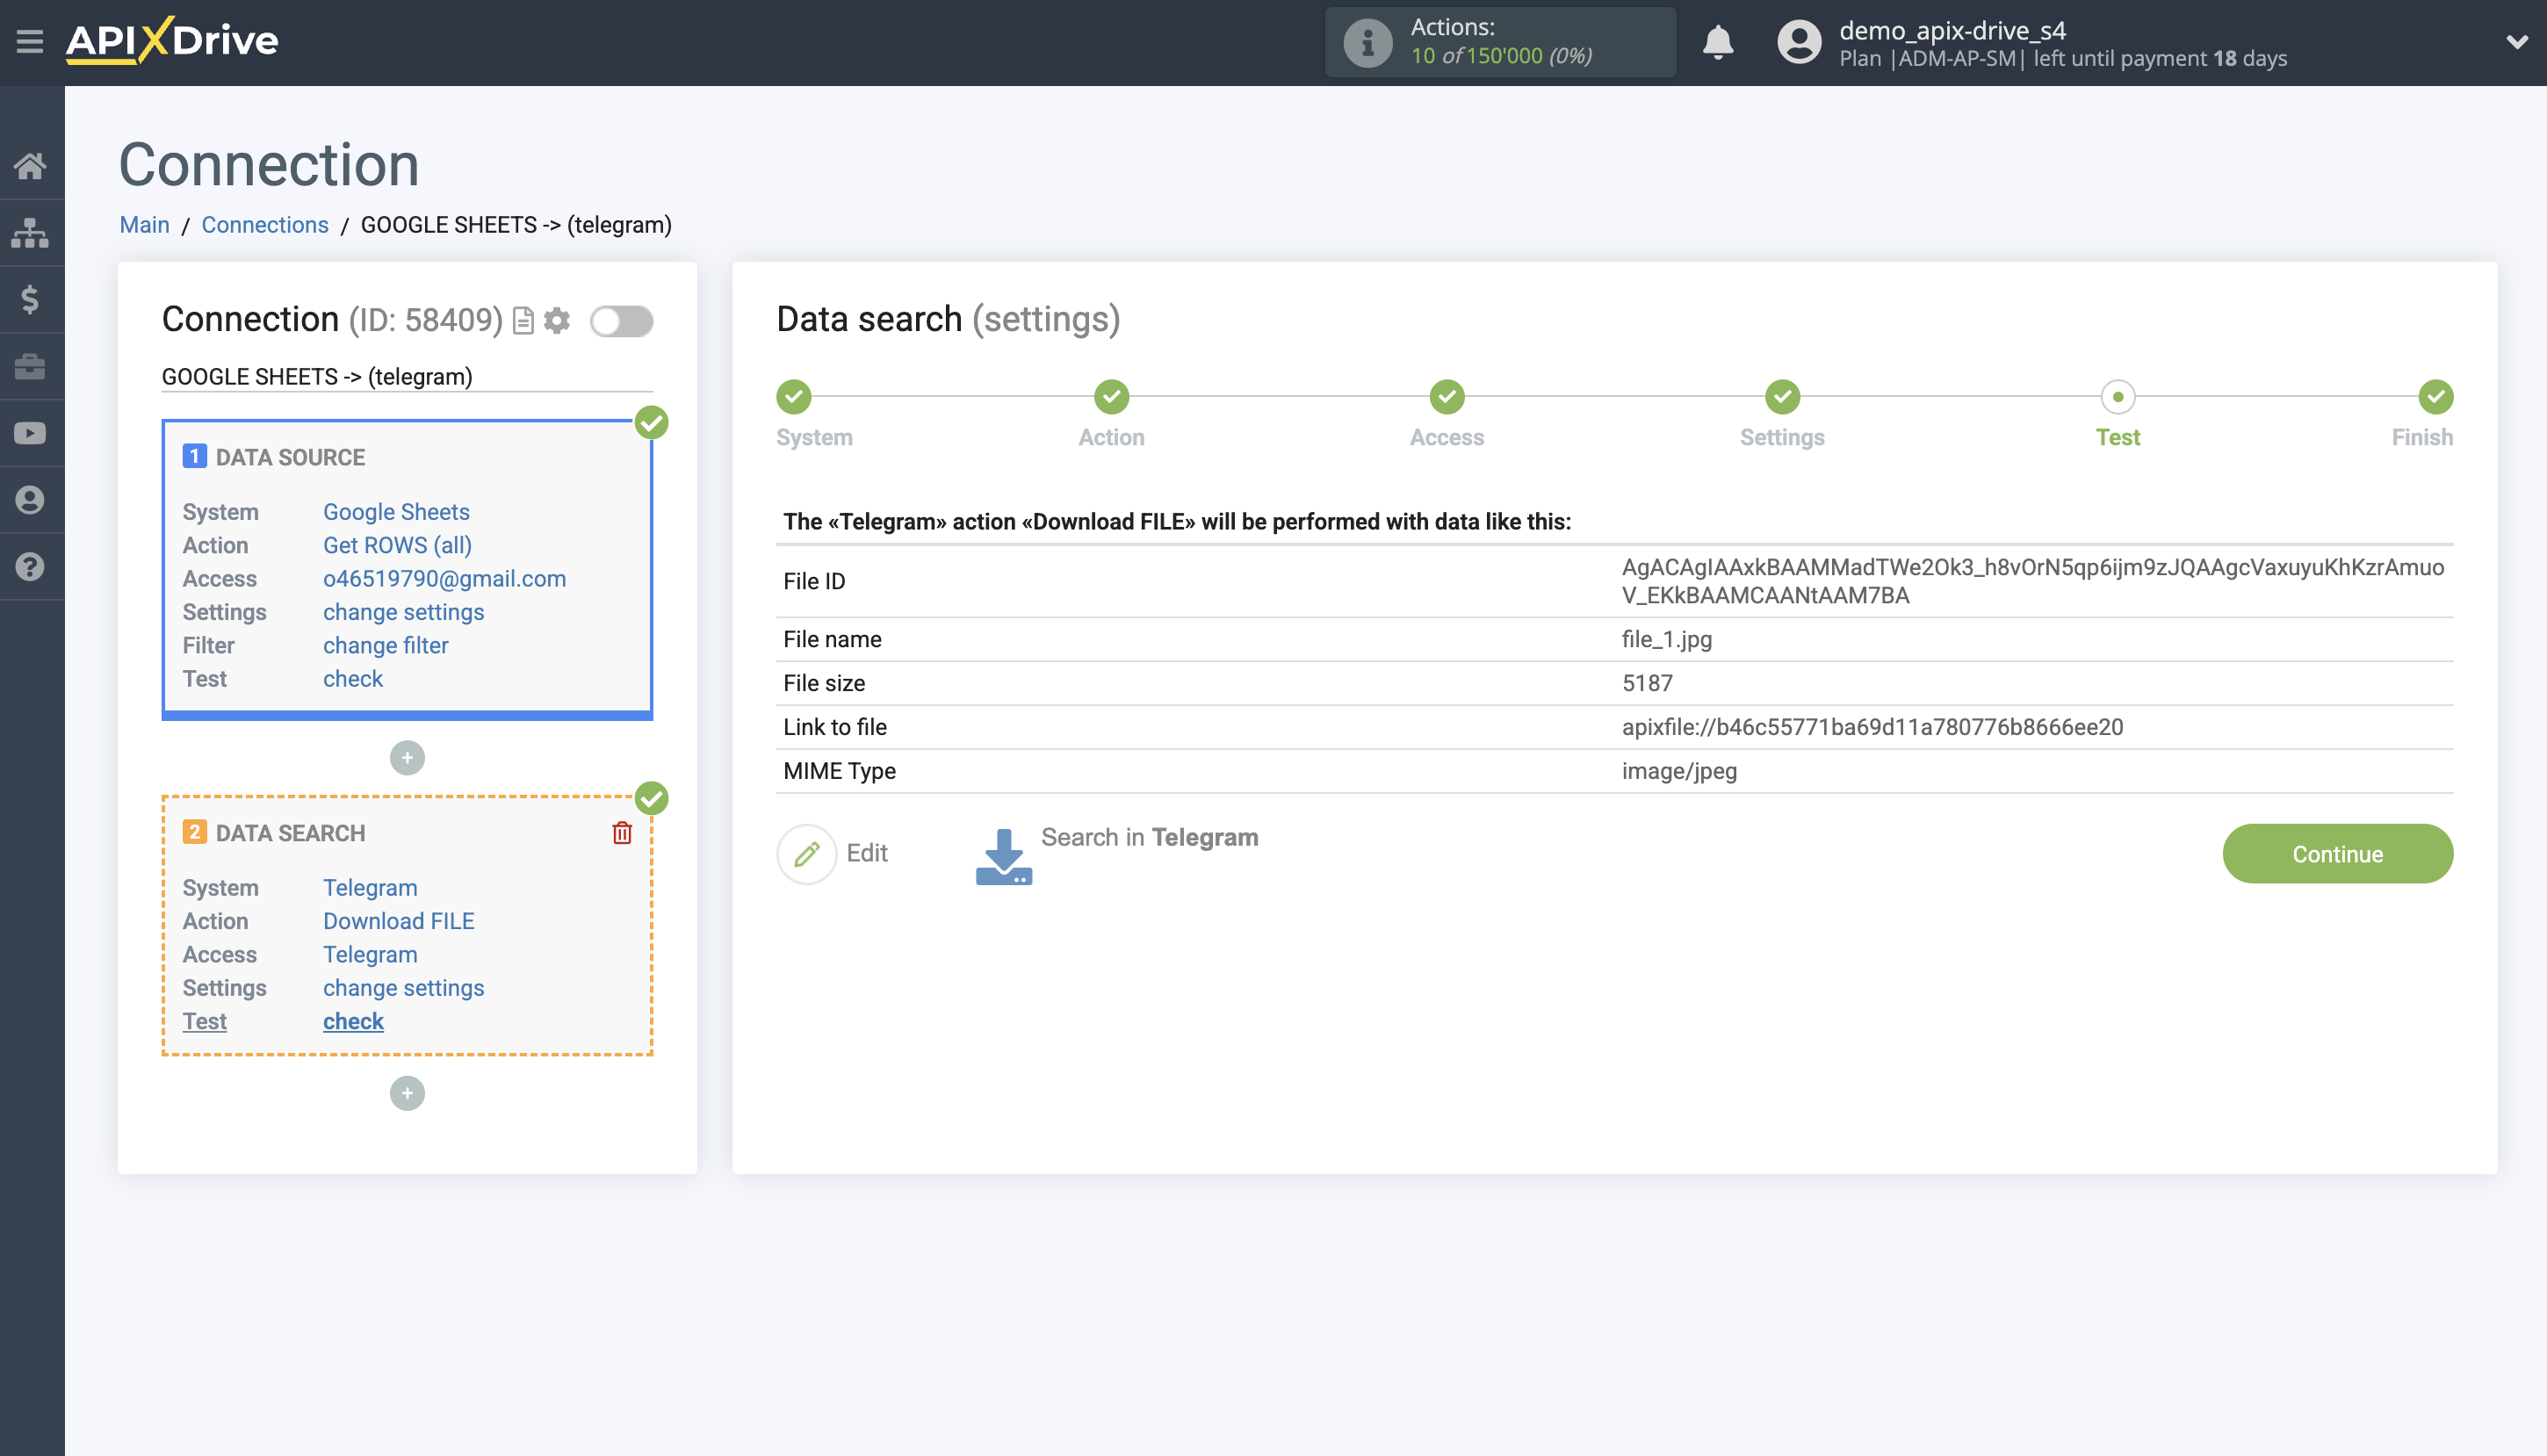Open connection settings gear icon
This screenshot has width=2547, height=1456.
[x=557, y=320]
